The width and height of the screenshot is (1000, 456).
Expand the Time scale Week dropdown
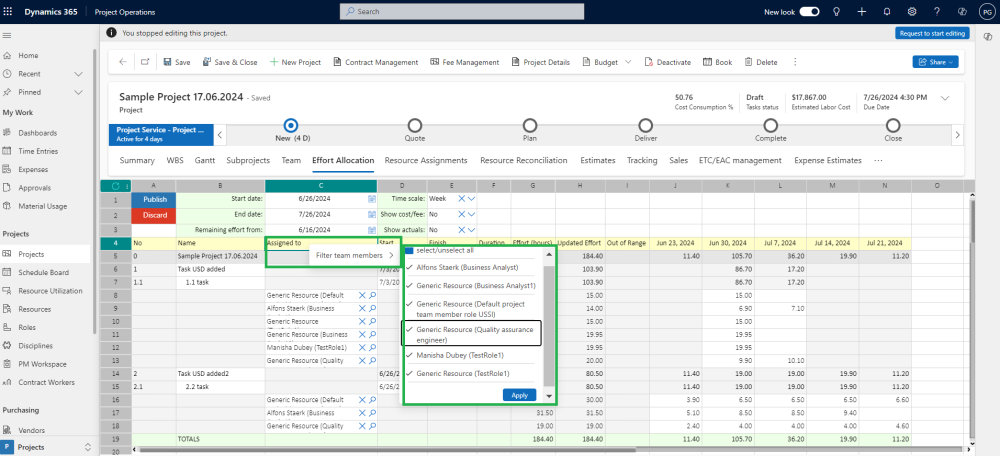471,199
